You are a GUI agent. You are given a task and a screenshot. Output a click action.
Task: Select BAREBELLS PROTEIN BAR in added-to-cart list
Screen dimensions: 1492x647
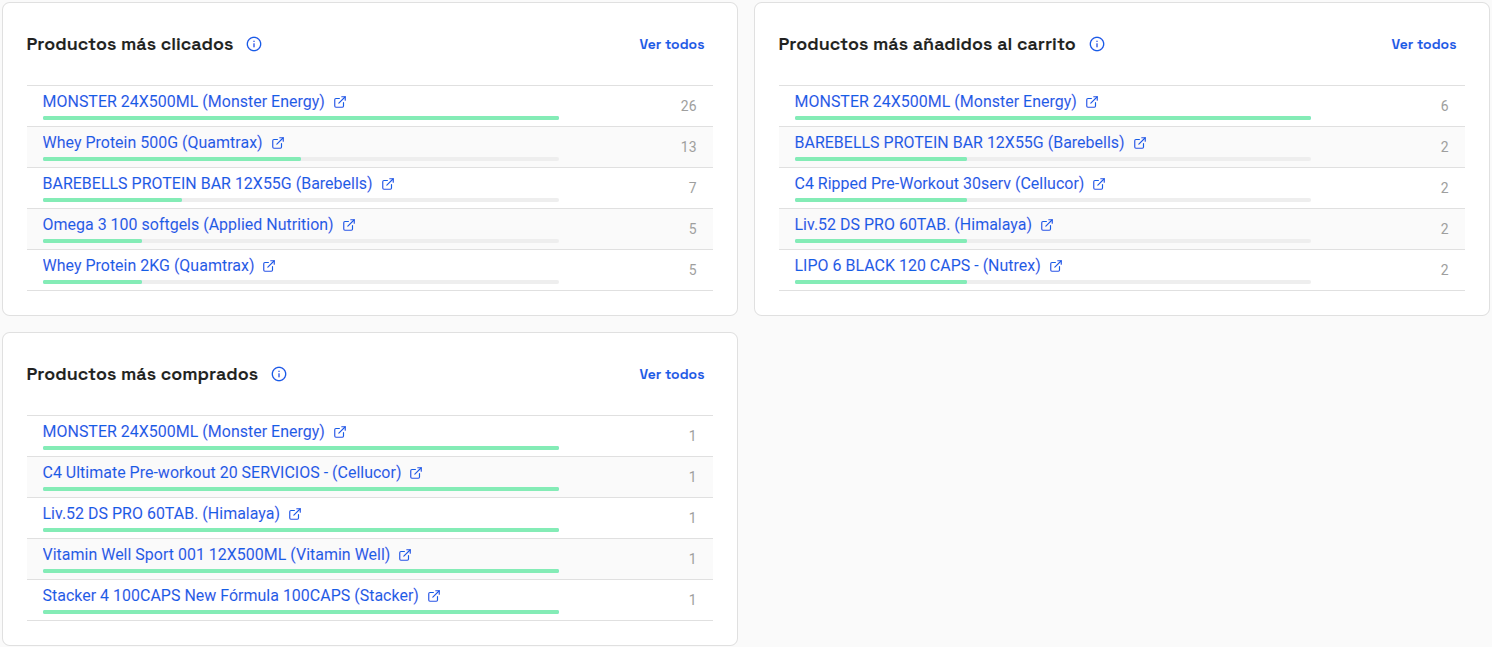960,142
